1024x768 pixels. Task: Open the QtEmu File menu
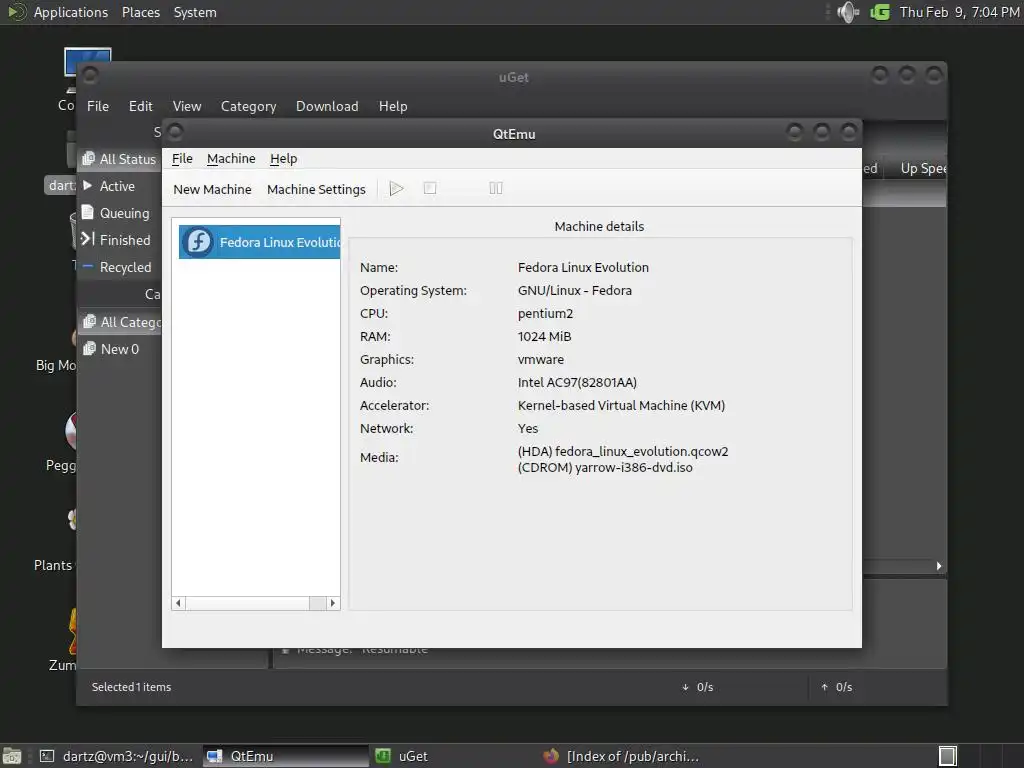pyautogui.click(x=182, y=159)
